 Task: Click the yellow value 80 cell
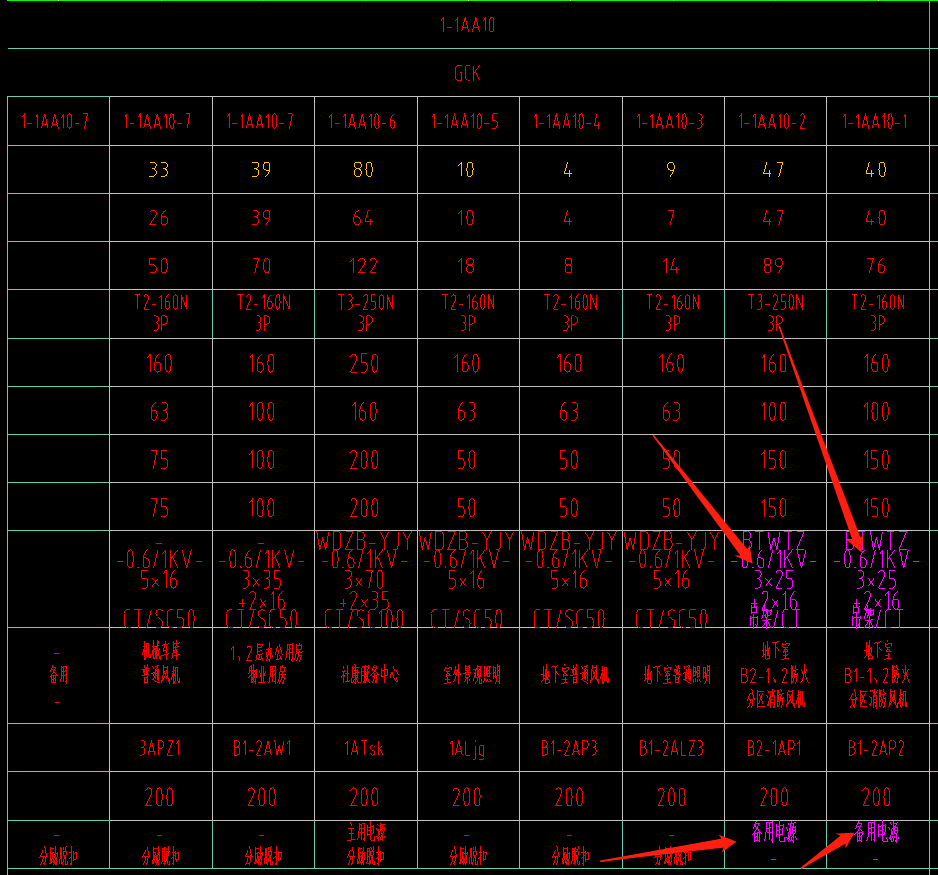(363, 170)
